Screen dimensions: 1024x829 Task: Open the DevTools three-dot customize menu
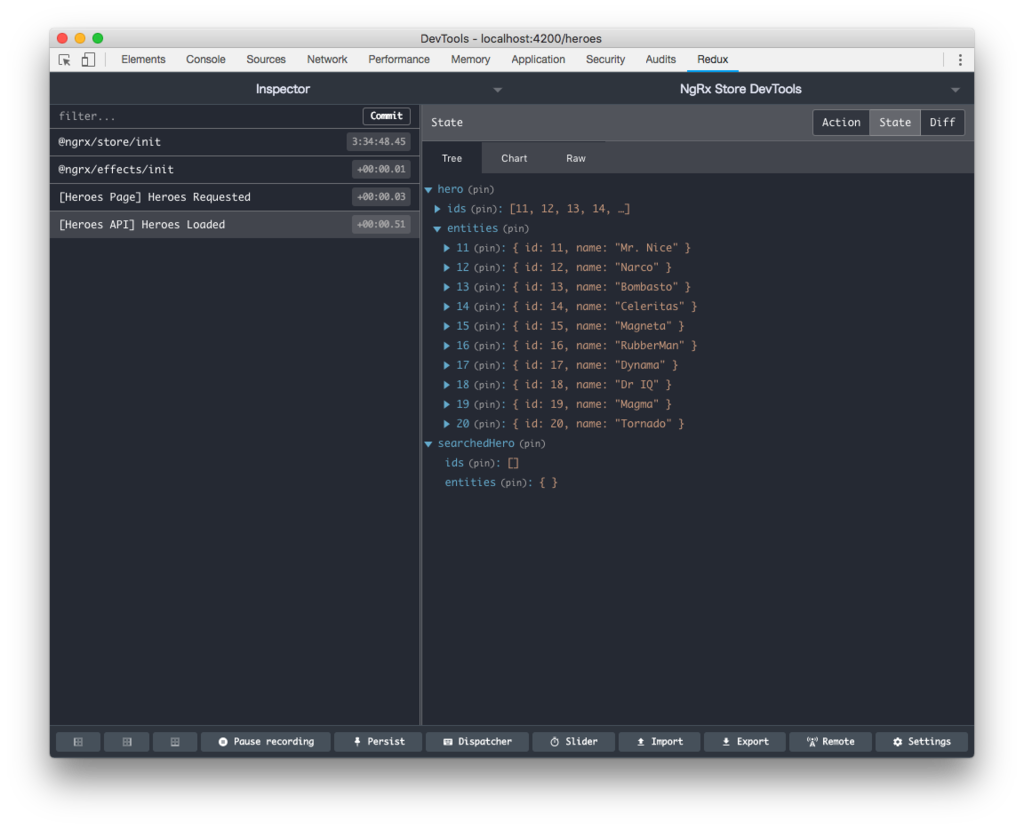pyautogui.click(x=959, y=59)
